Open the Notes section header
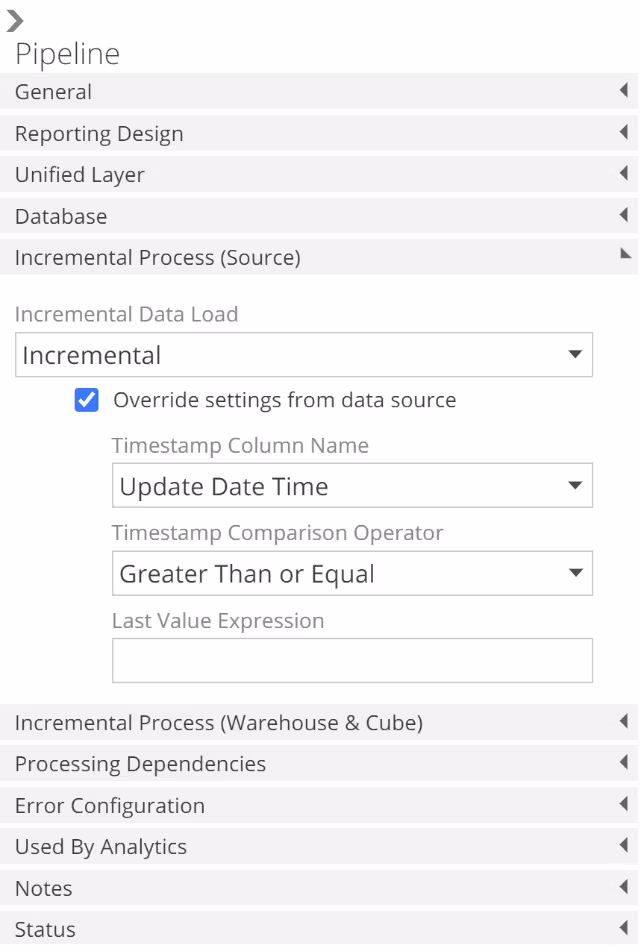641x951 pixels. pos(43,888)
